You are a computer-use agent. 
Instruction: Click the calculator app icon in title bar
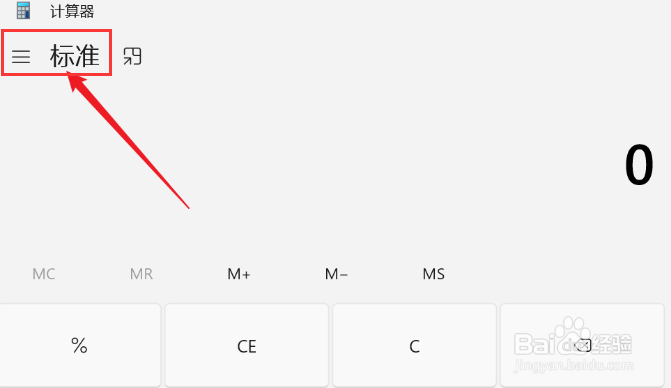[x=23, y=11]
